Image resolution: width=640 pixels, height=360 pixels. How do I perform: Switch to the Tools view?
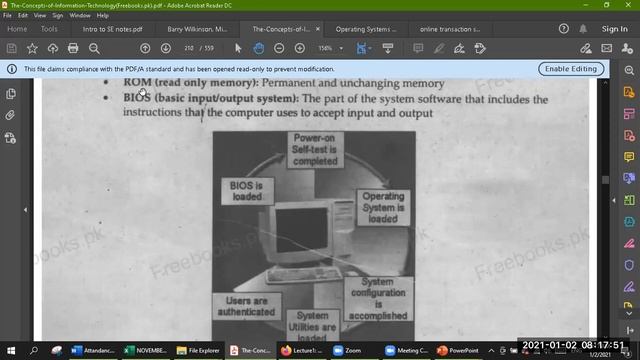(49, 29)
